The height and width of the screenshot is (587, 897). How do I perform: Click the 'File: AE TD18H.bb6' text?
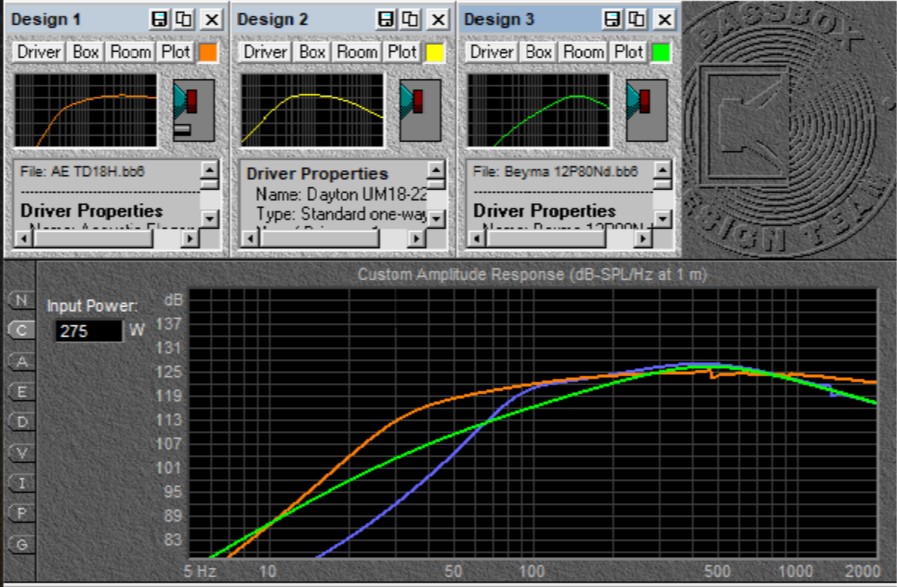(x=82, y=171)
